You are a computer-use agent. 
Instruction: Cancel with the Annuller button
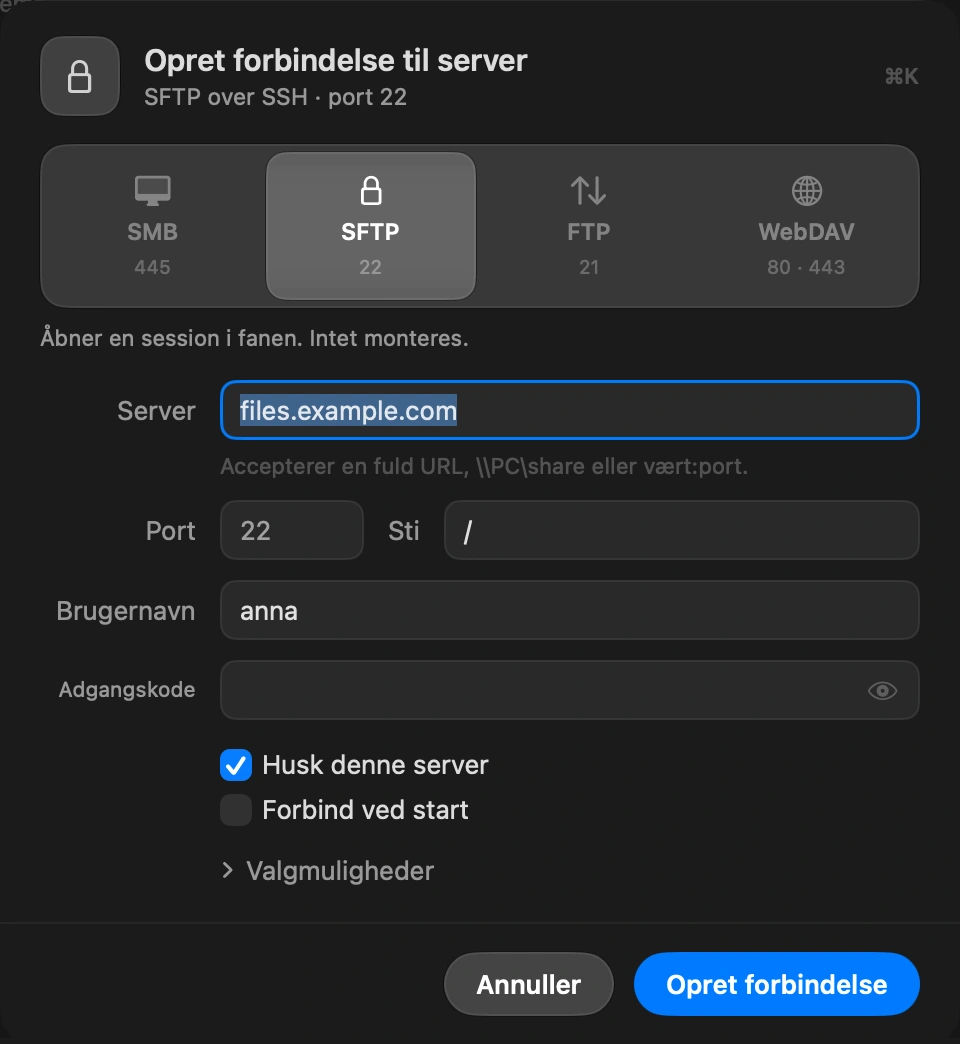(x=529, y=984)
